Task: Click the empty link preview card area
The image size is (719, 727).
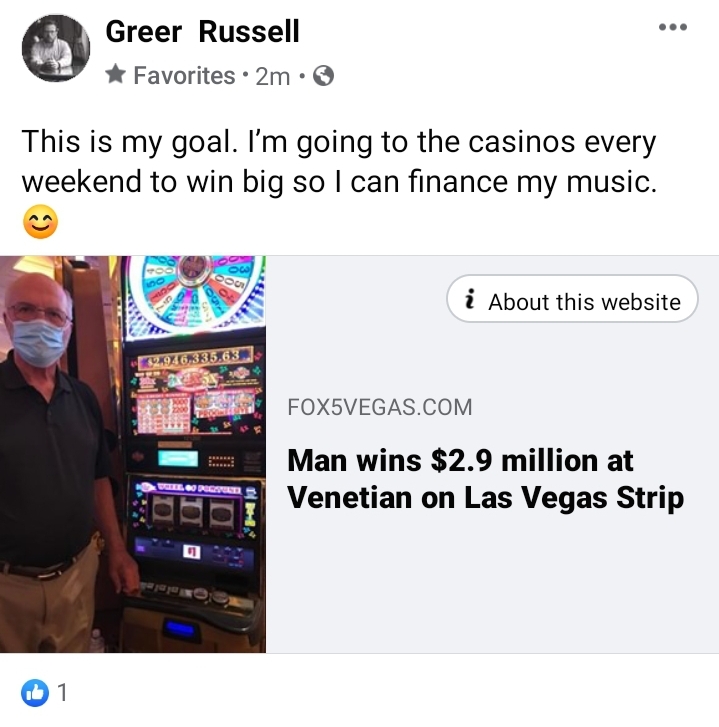Action: pyautogui.click(x=492, y=584)
